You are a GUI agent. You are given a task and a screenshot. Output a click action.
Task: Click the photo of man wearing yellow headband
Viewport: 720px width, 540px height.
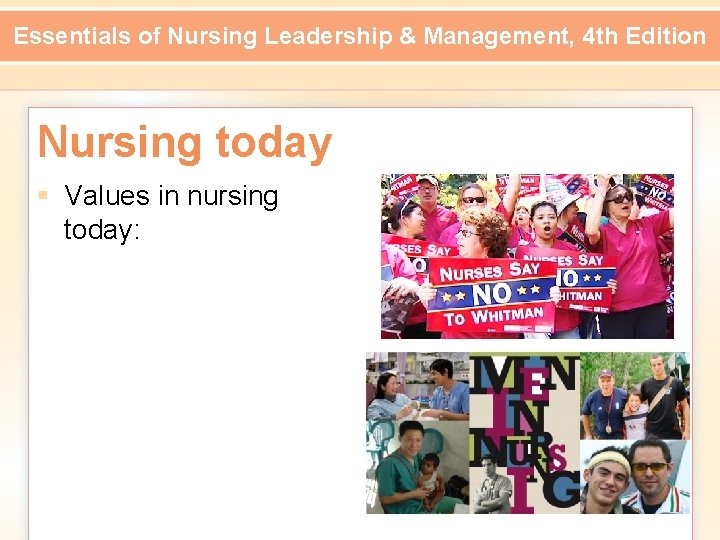click(x=635, y=477)
